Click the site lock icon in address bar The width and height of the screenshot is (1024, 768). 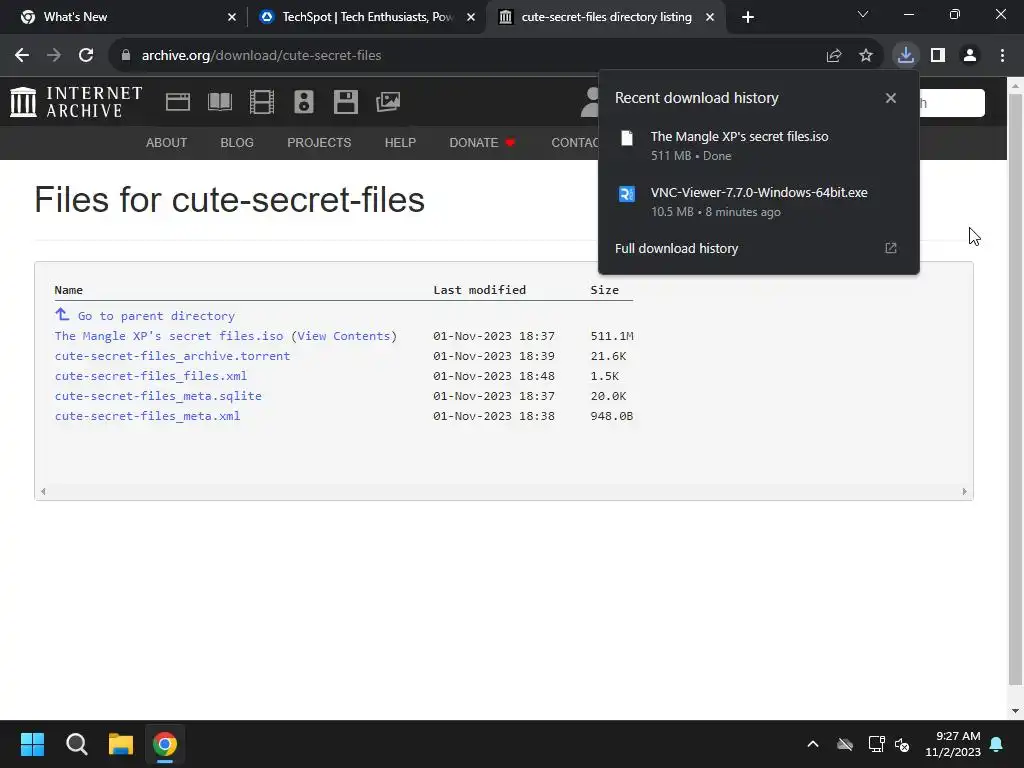126,56
